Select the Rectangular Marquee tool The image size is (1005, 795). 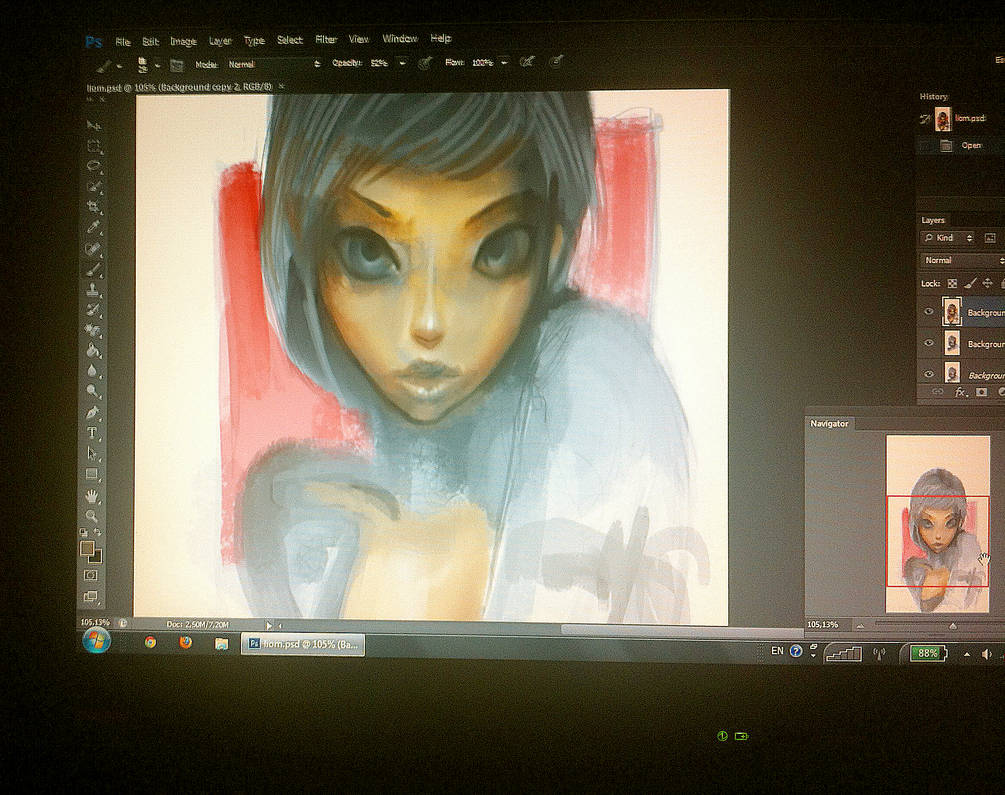coord(94,146)
